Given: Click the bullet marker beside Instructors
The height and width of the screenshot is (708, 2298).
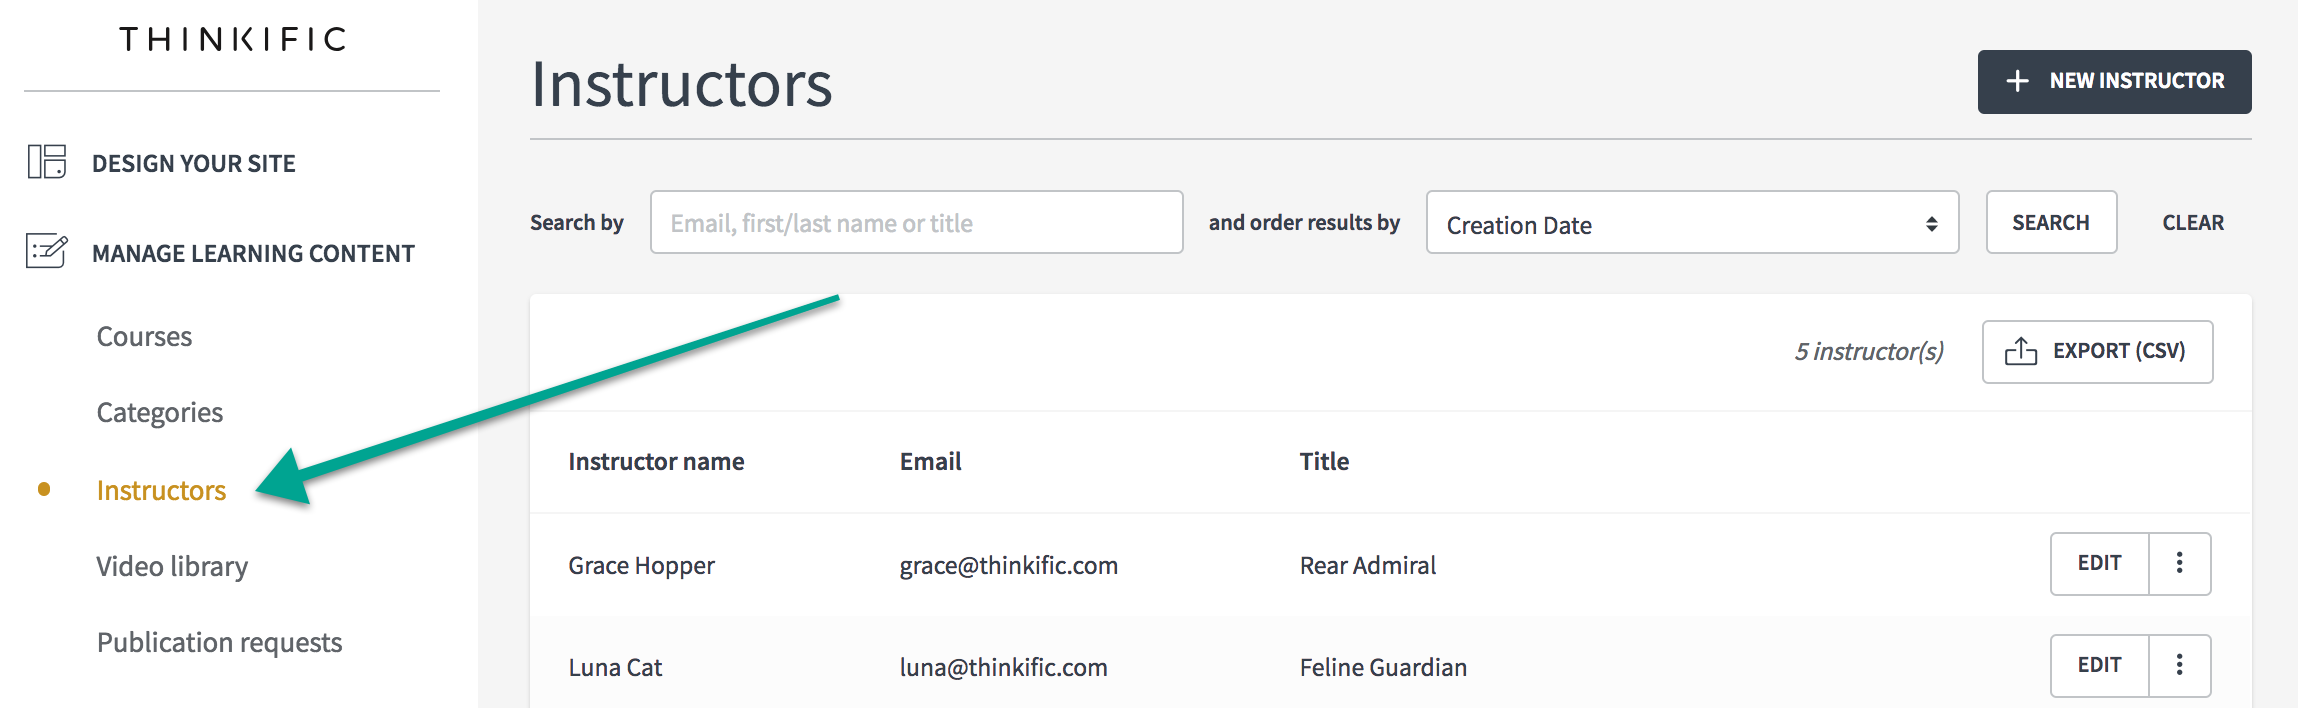Looking at the screenshot, I should pos(44,489).
